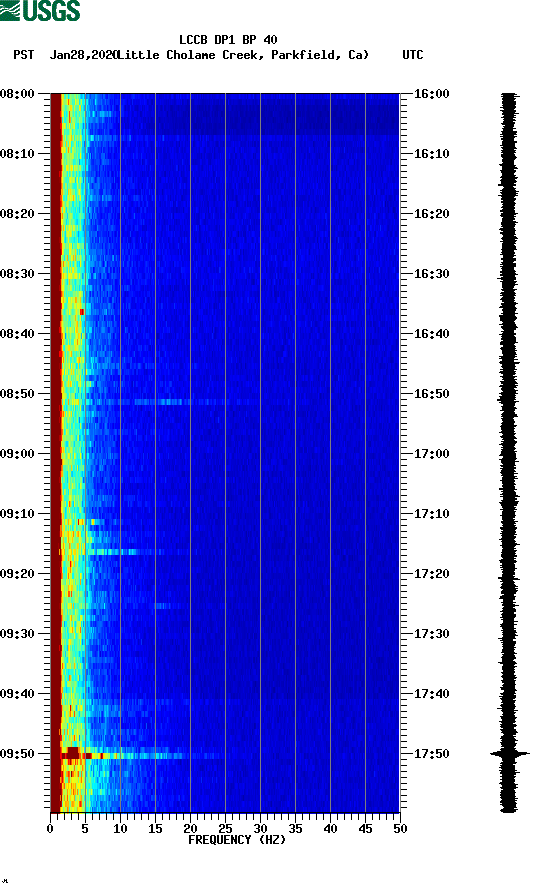Select the title text 'LCCB DP1 BP 40'

point(228,40)
